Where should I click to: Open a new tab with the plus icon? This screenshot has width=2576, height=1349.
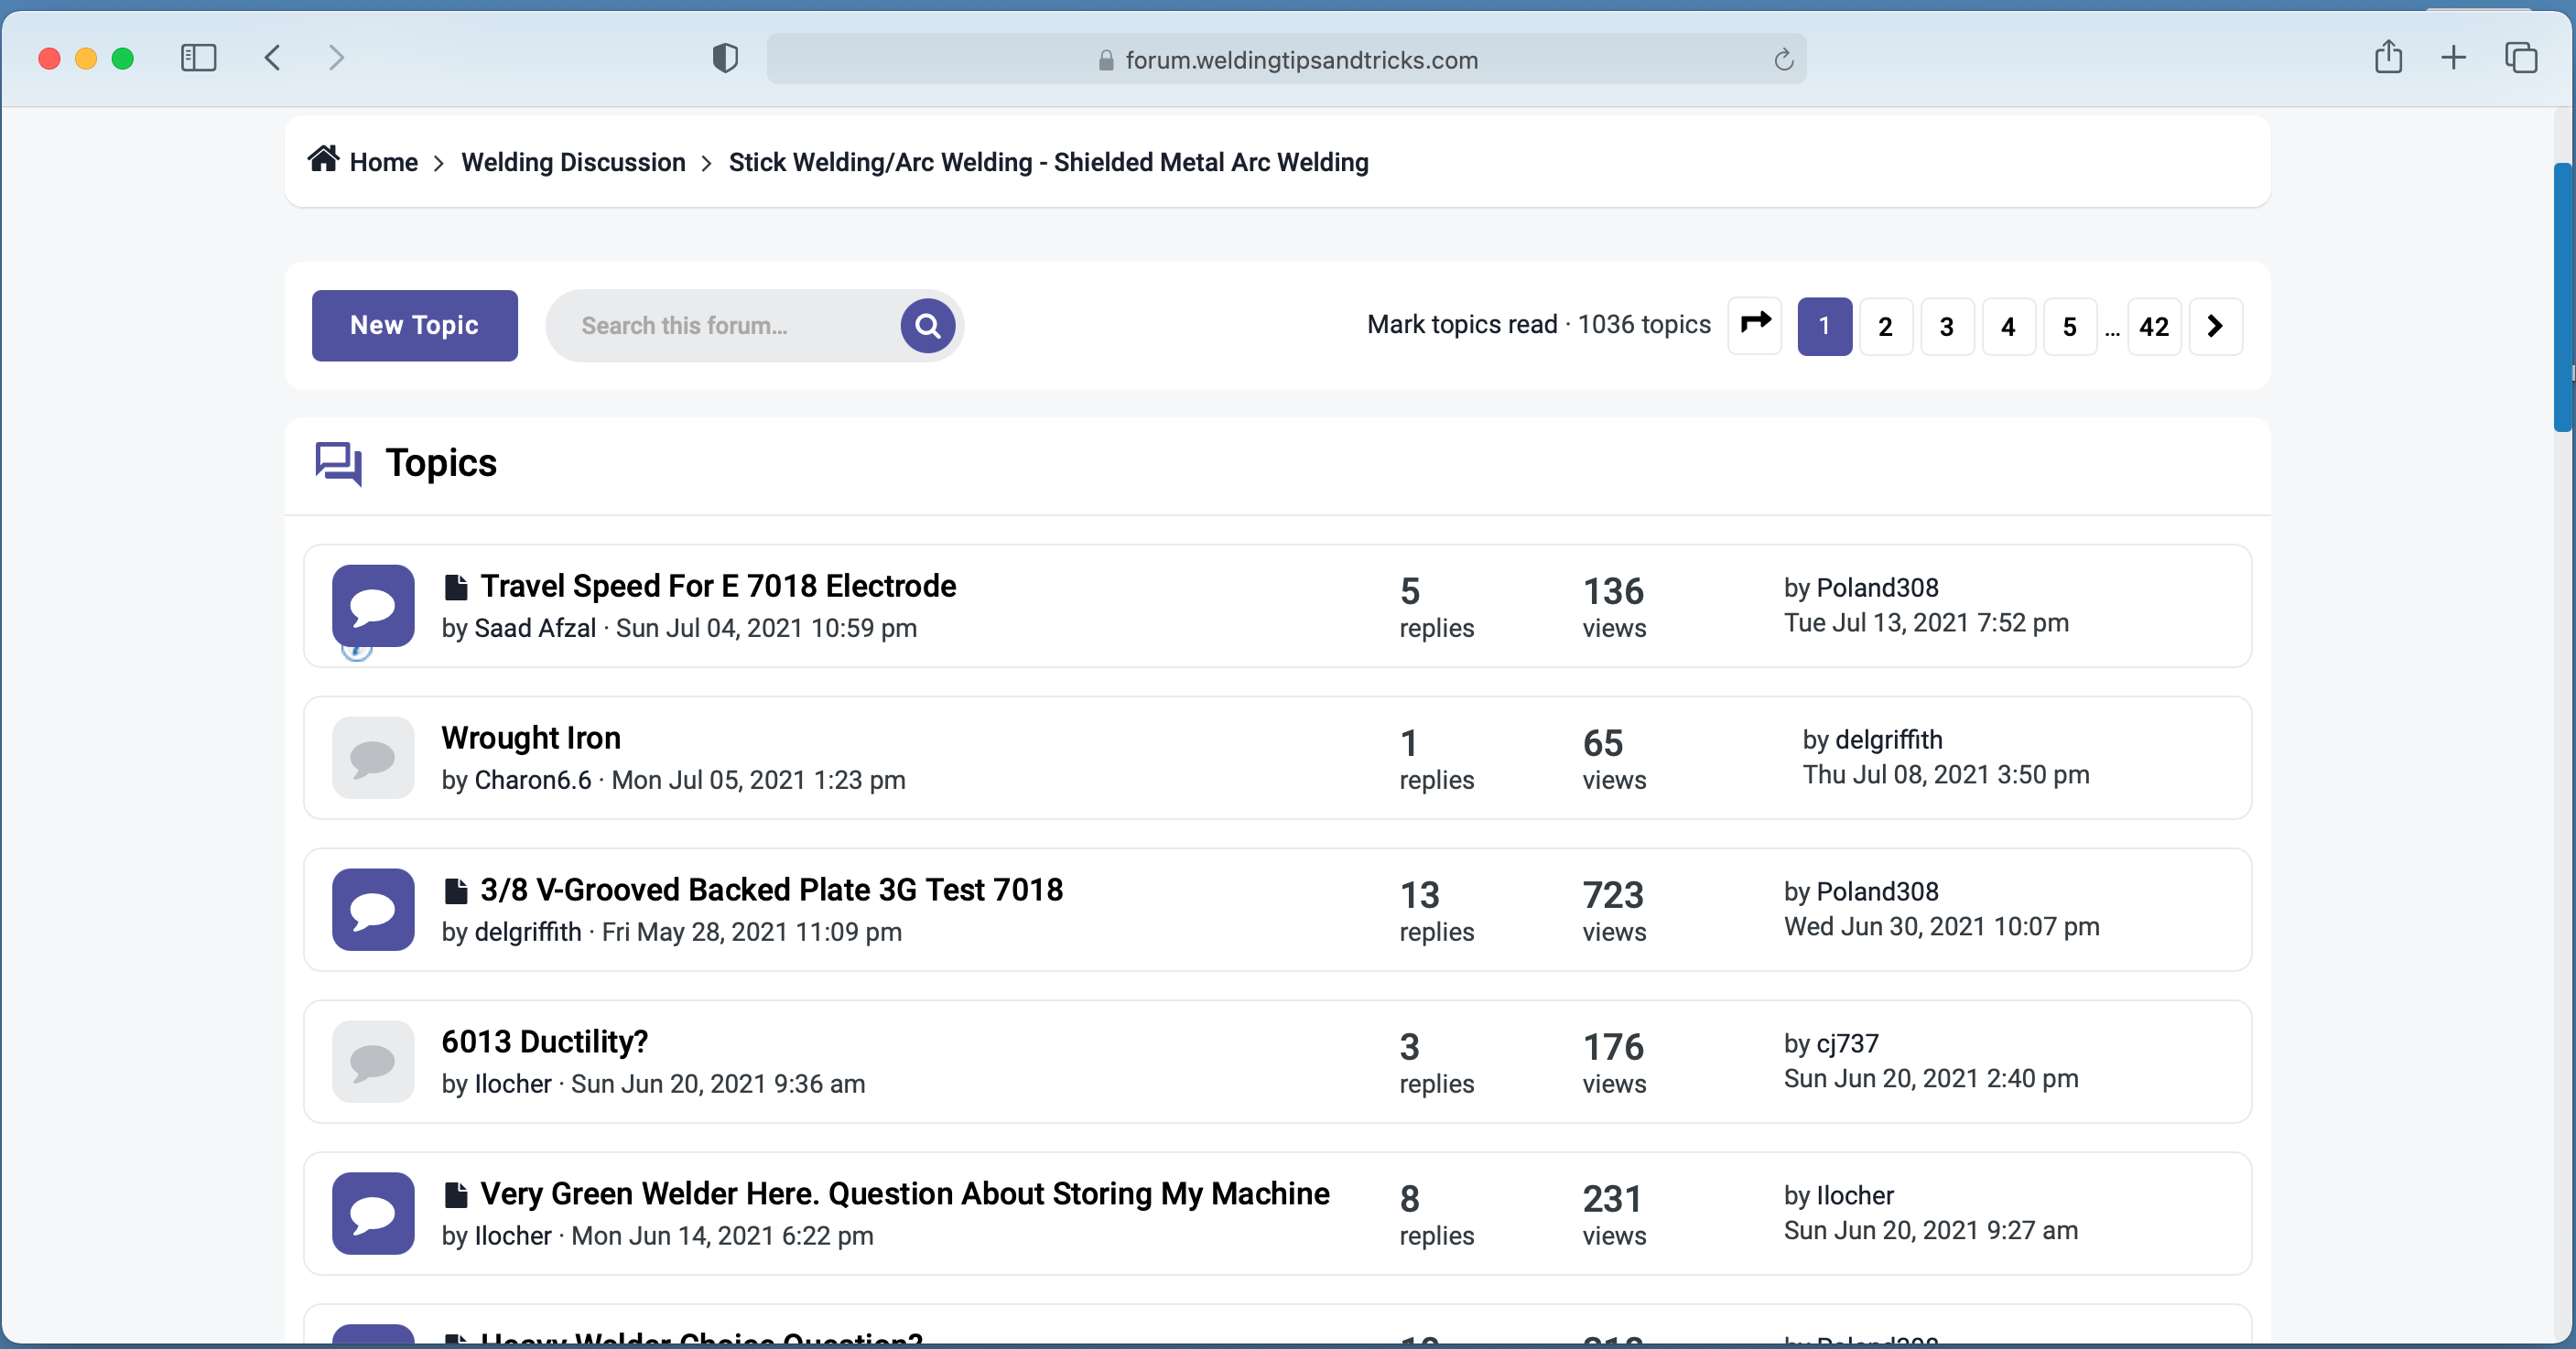[2453, 58]
